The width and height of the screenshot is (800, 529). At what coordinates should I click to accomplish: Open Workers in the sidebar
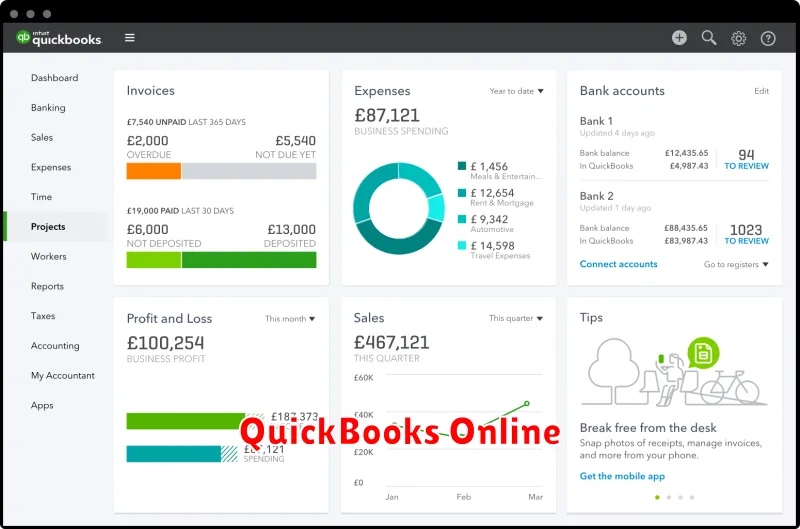48,257
